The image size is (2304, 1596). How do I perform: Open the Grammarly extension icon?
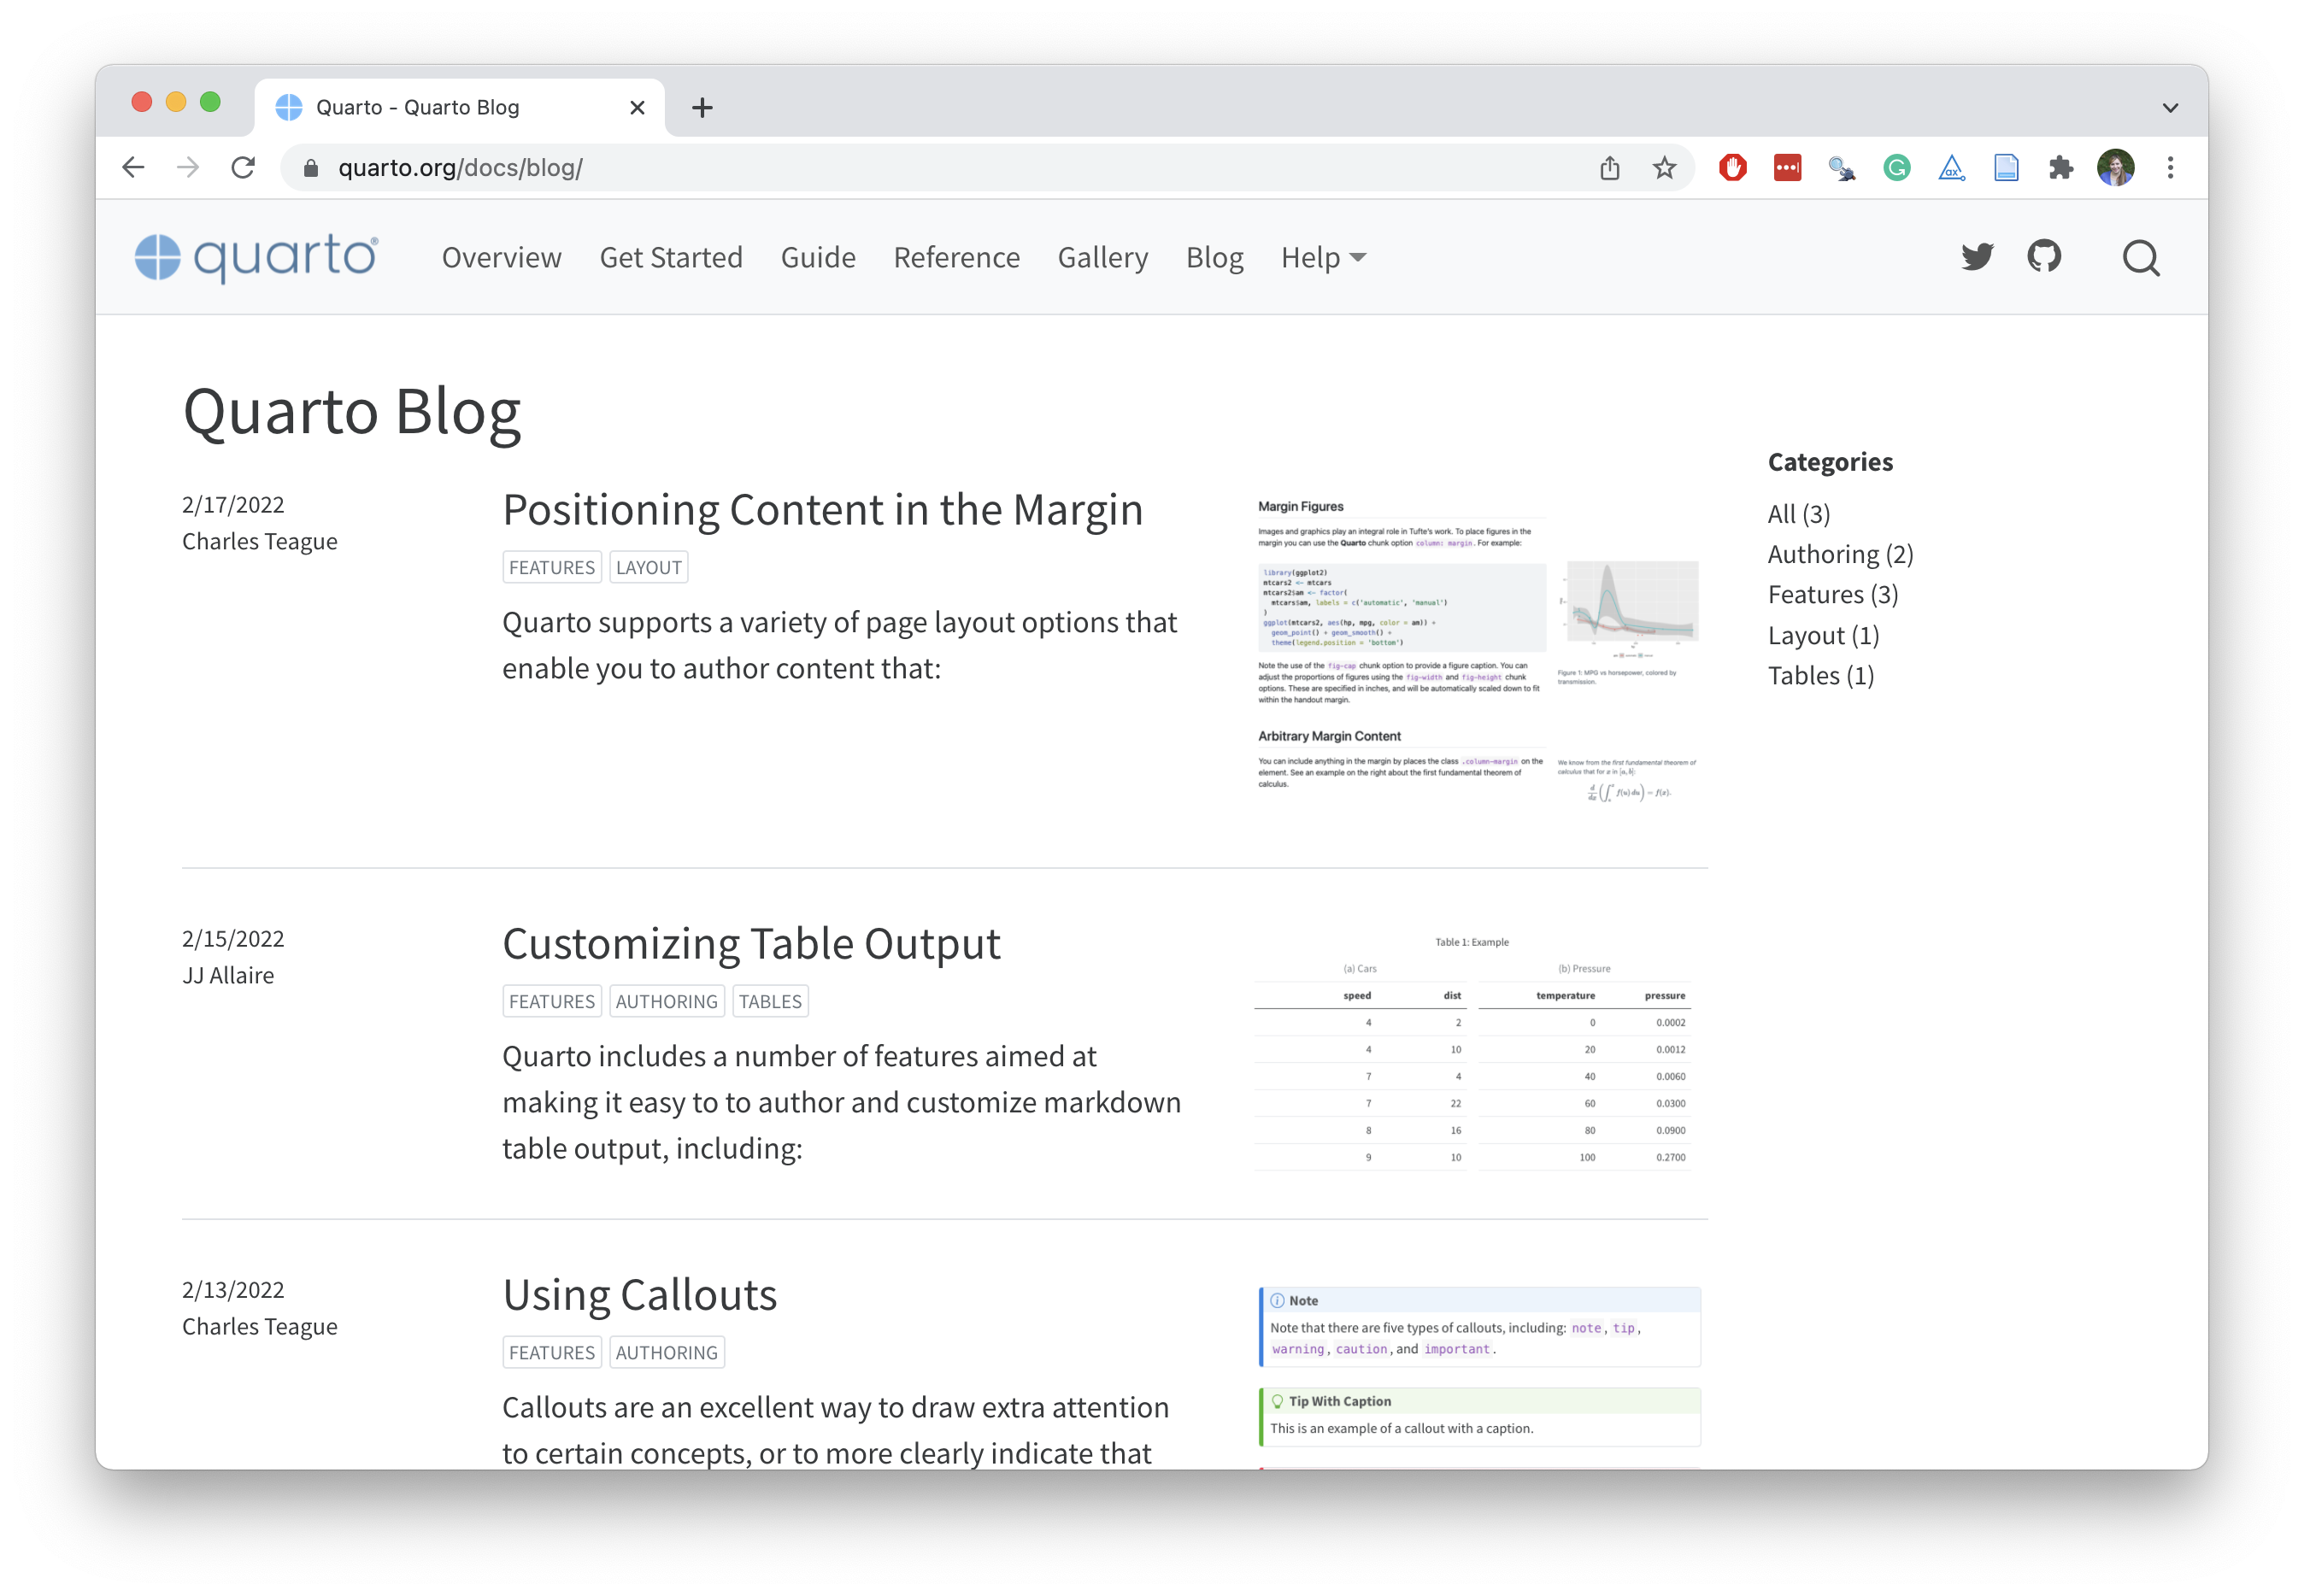[x=1897, y=167]
